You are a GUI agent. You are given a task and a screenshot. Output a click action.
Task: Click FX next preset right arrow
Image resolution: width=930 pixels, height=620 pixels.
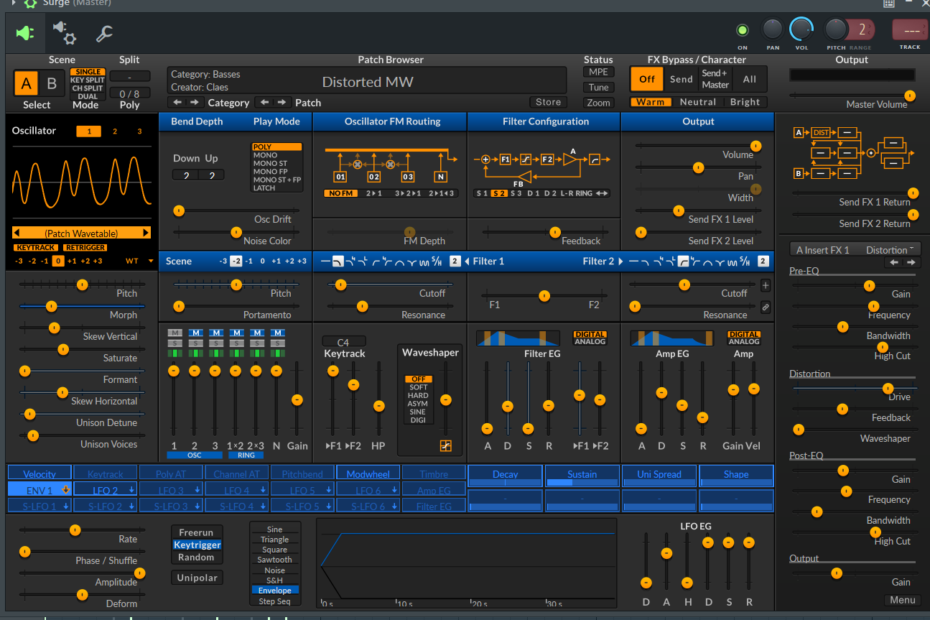point(911,262)
